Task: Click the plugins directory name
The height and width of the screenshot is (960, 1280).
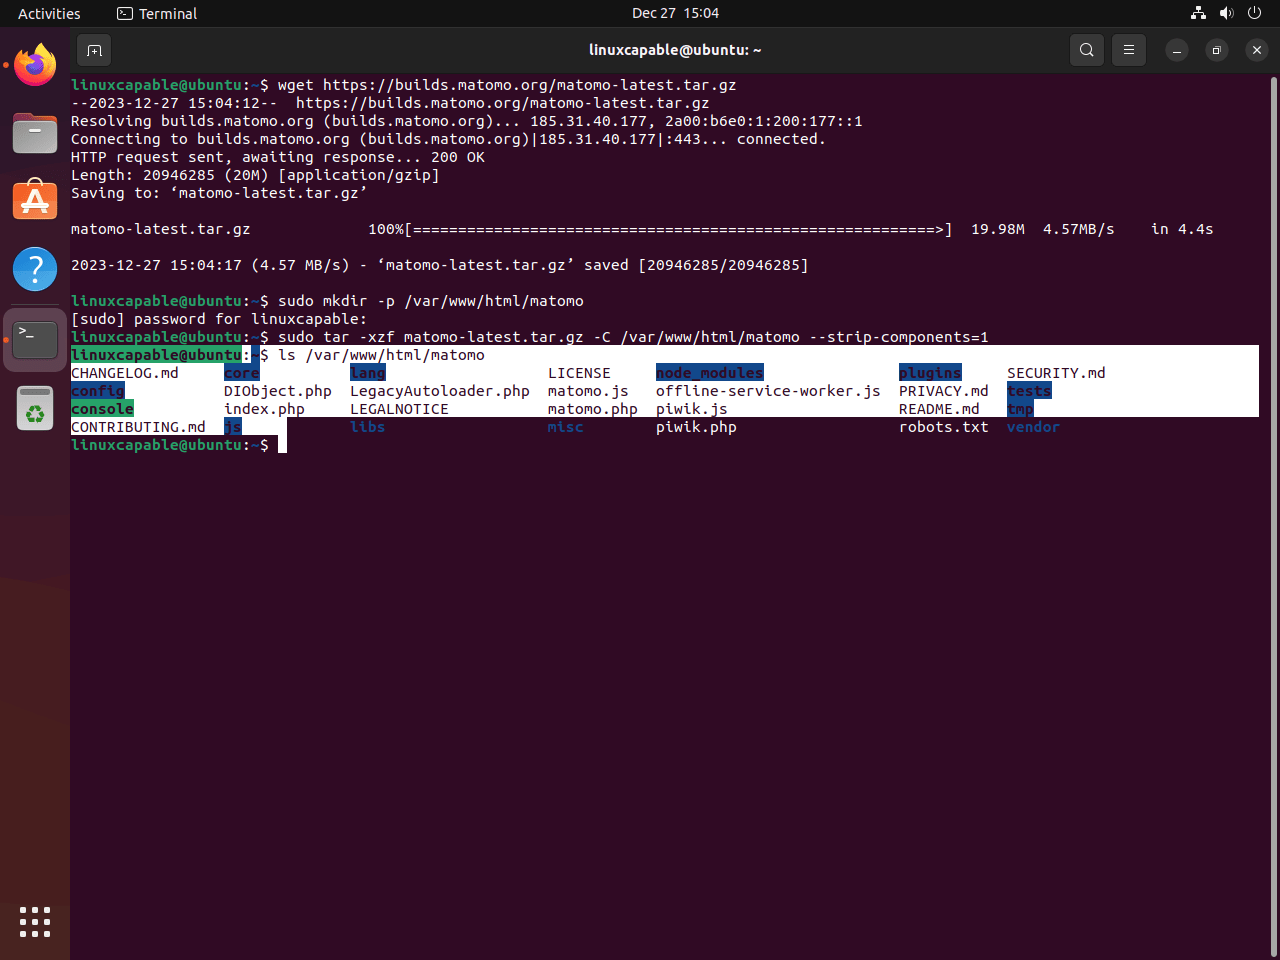Action: pyautogui.click(x=930, y=373)
